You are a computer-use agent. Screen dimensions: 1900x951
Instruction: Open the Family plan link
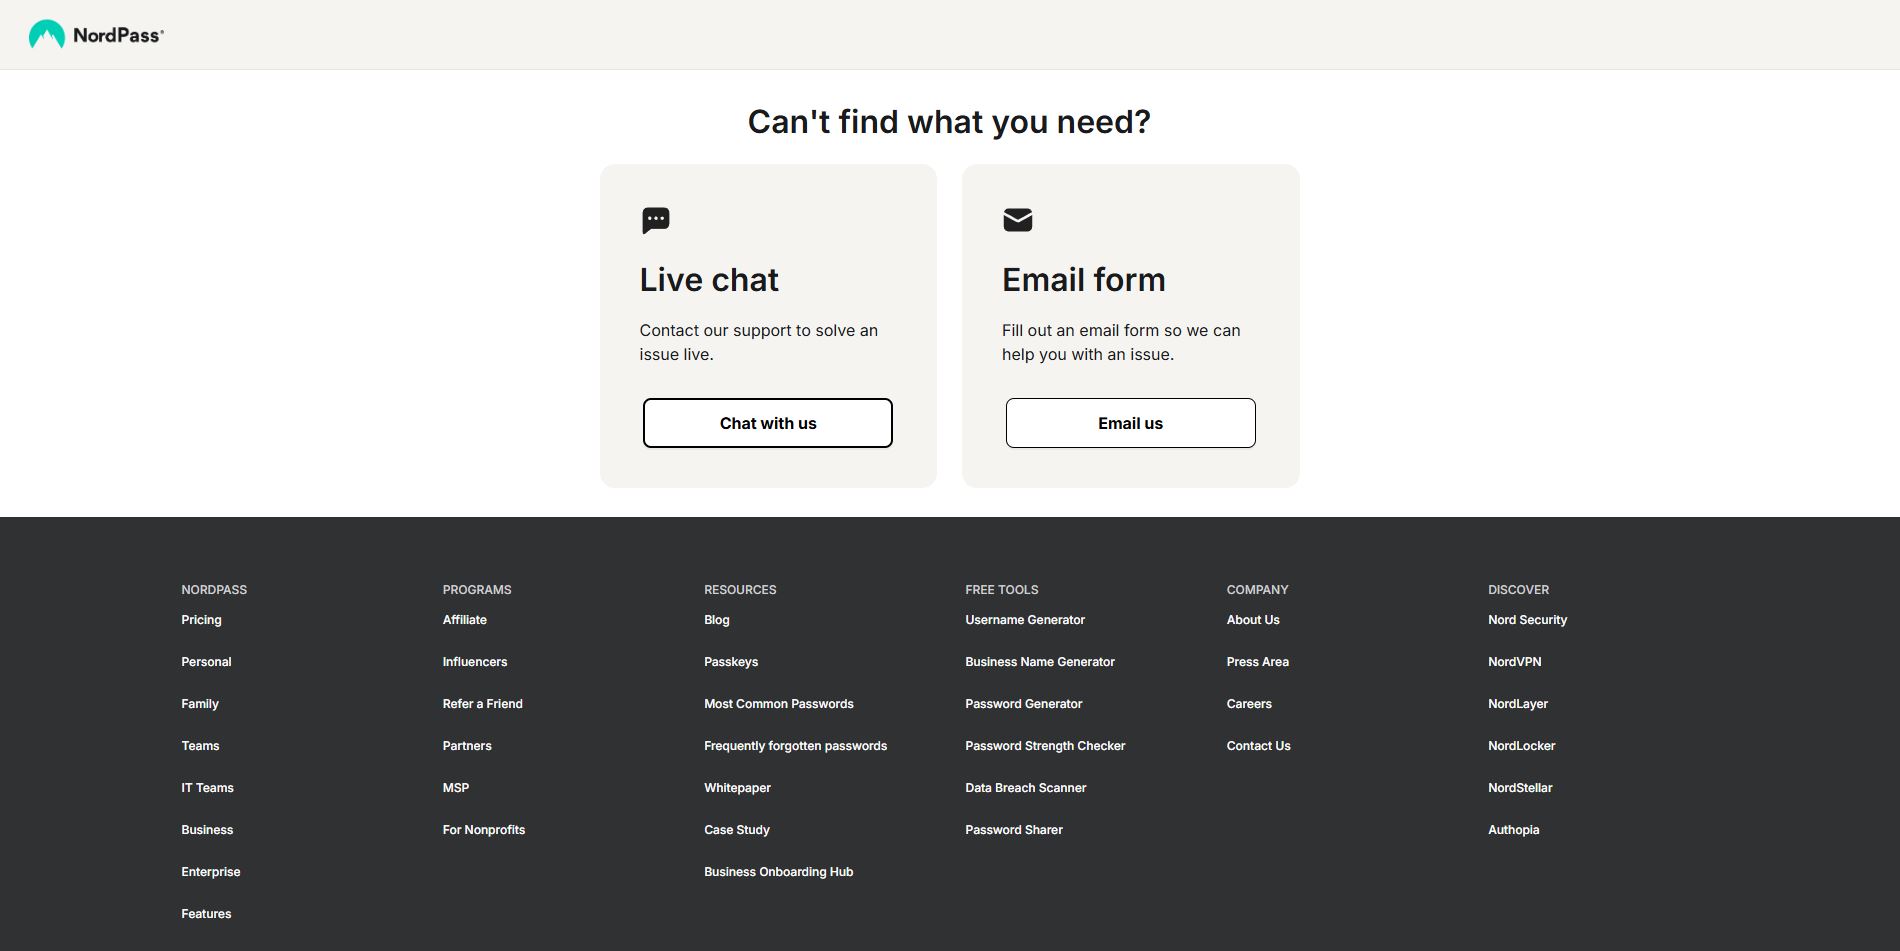[x=200, y=704]
